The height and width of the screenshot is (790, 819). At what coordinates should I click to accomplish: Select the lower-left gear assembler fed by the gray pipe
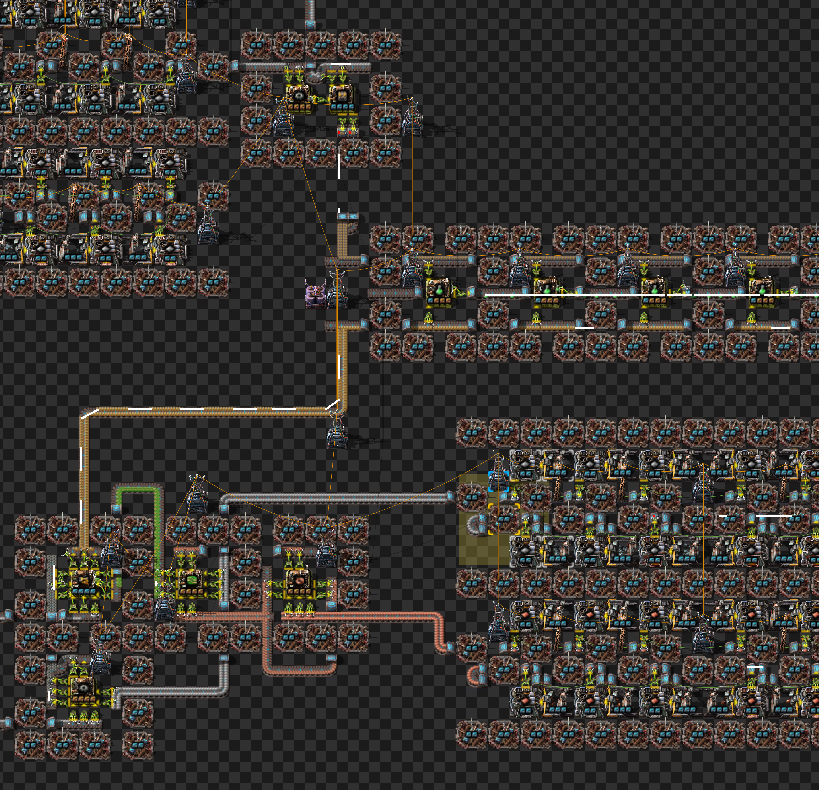83,690
